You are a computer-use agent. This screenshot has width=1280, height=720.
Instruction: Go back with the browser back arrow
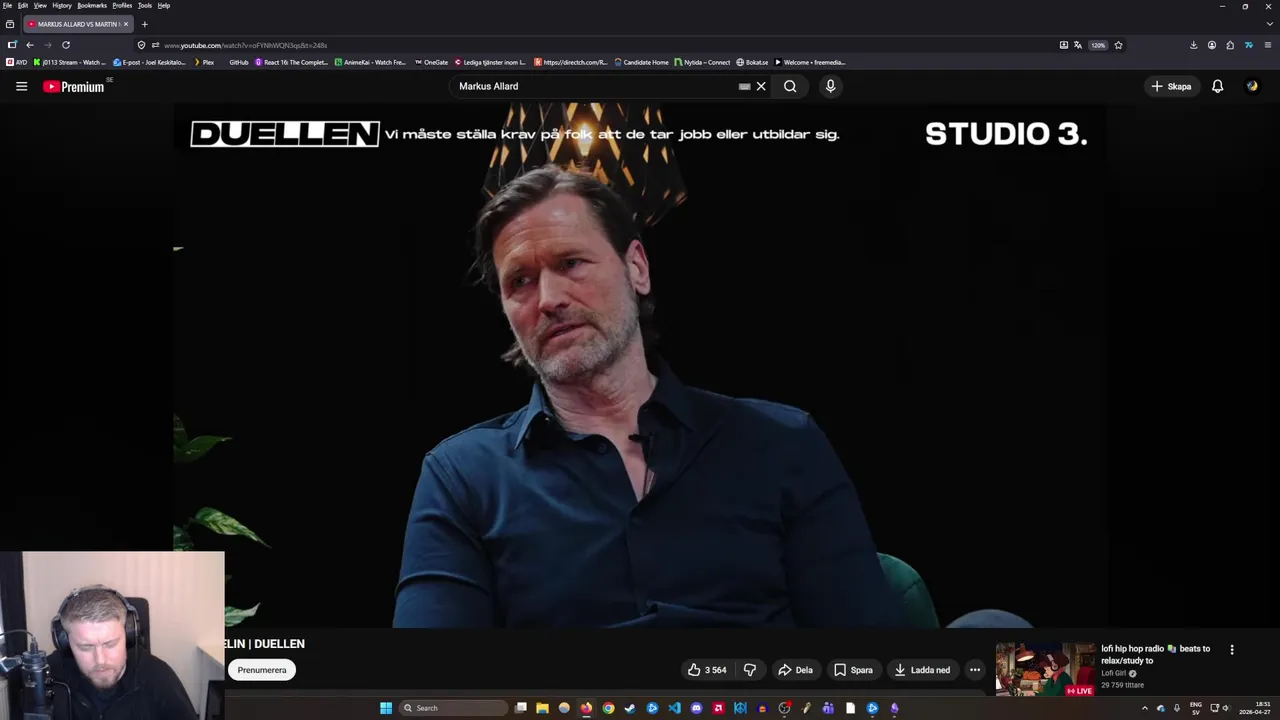point(30,45)
